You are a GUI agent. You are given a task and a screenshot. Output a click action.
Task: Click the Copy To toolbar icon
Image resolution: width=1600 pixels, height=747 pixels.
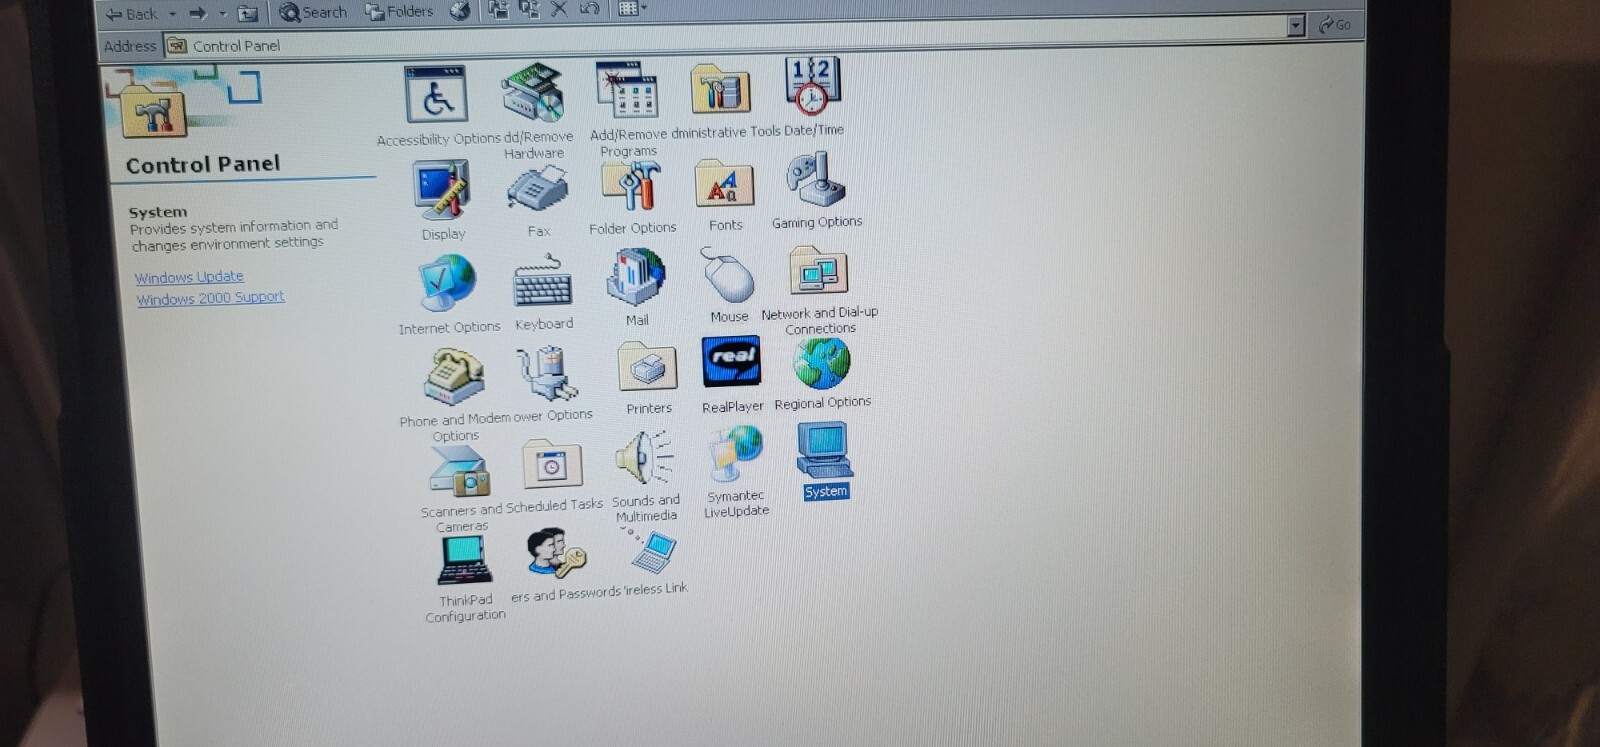529,10
